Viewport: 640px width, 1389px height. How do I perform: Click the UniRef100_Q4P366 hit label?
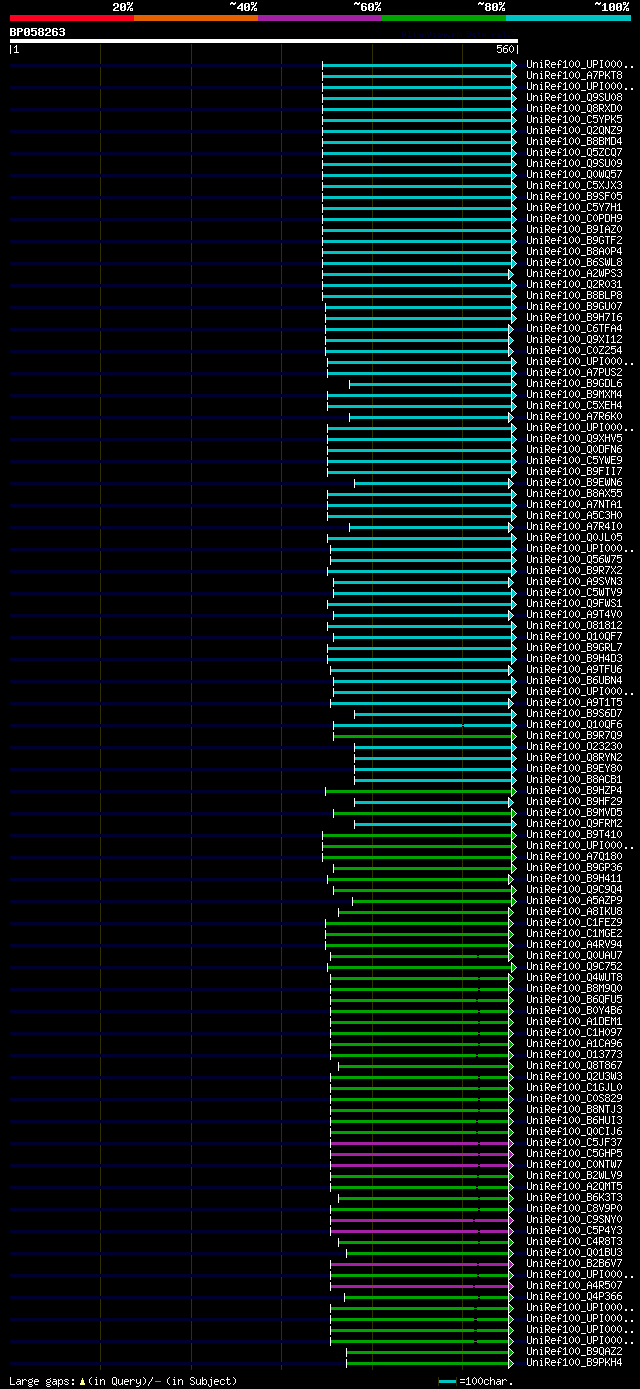pos(574,1296)
